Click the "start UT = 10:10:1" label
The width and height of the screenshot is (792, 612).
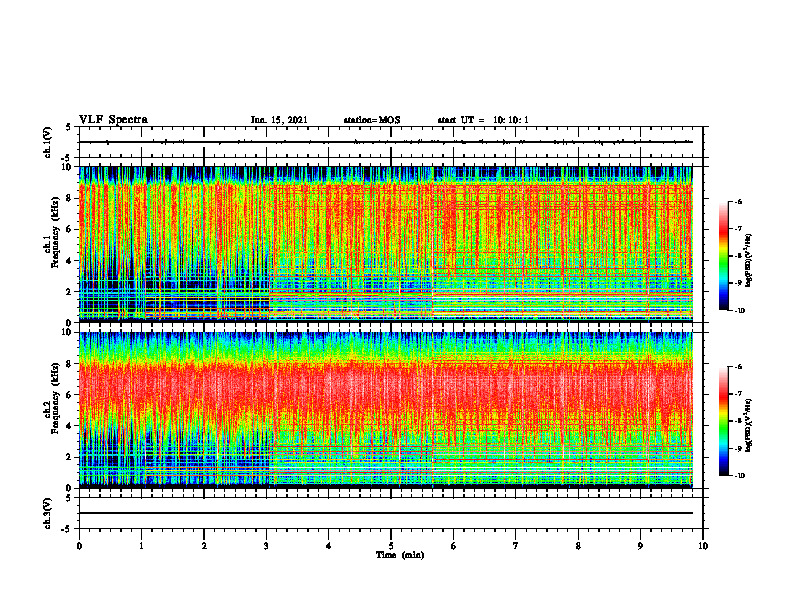(x=483, y=120)
